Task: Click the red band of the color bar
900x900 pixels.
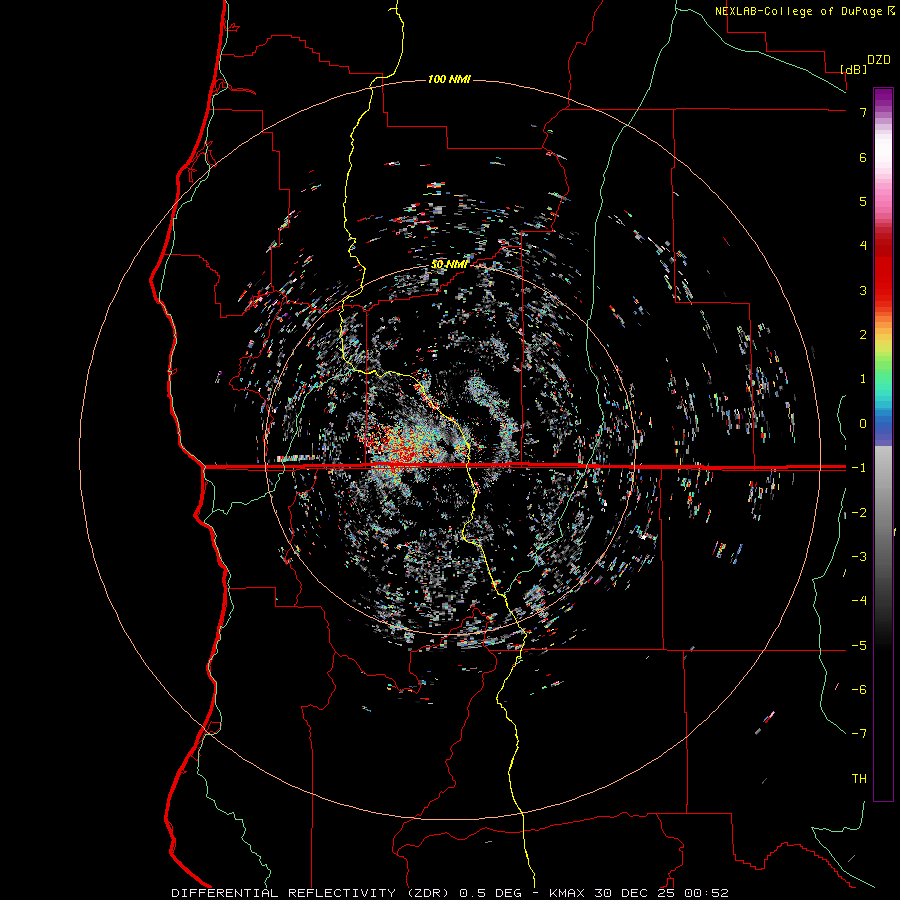Action: [883, 270]
